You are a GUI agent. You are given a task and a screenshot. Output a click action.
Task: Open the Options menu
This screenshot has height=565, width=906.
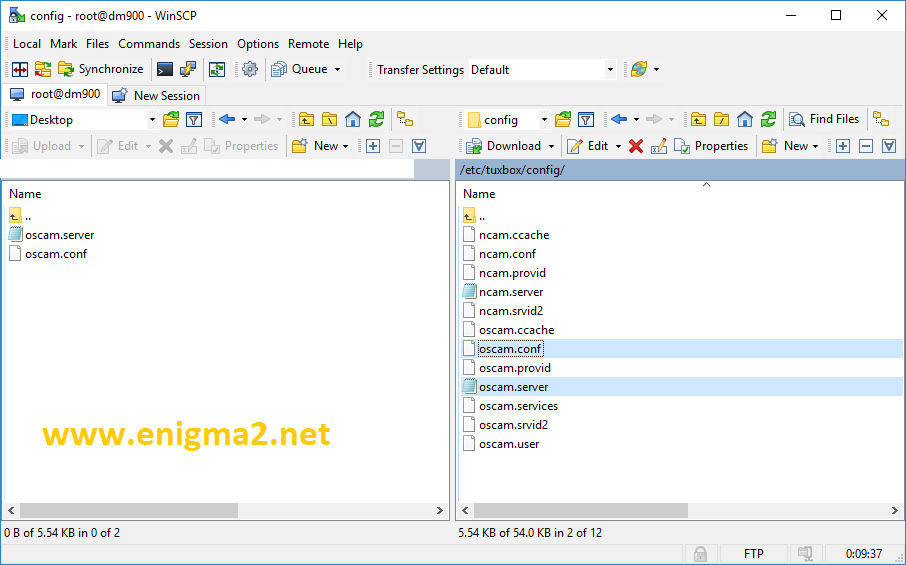coord(258,44)
